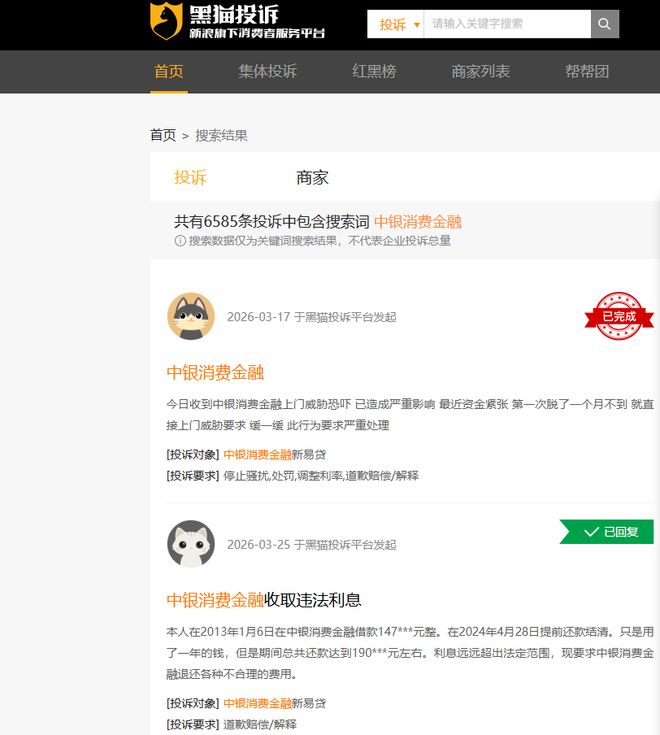Switch to the 商家 results tab
660x735 pixels.
(312, 178)
